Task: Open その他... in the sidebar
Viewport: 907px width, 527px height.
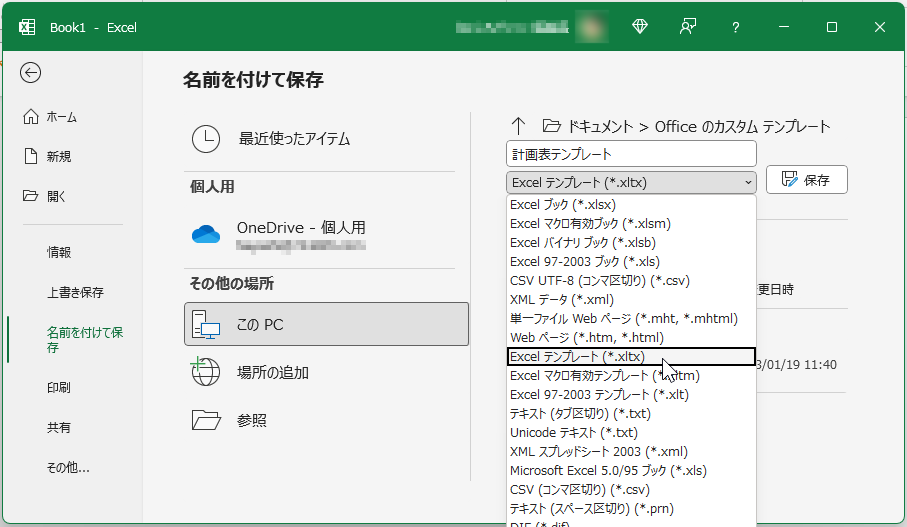Action: 68,467
